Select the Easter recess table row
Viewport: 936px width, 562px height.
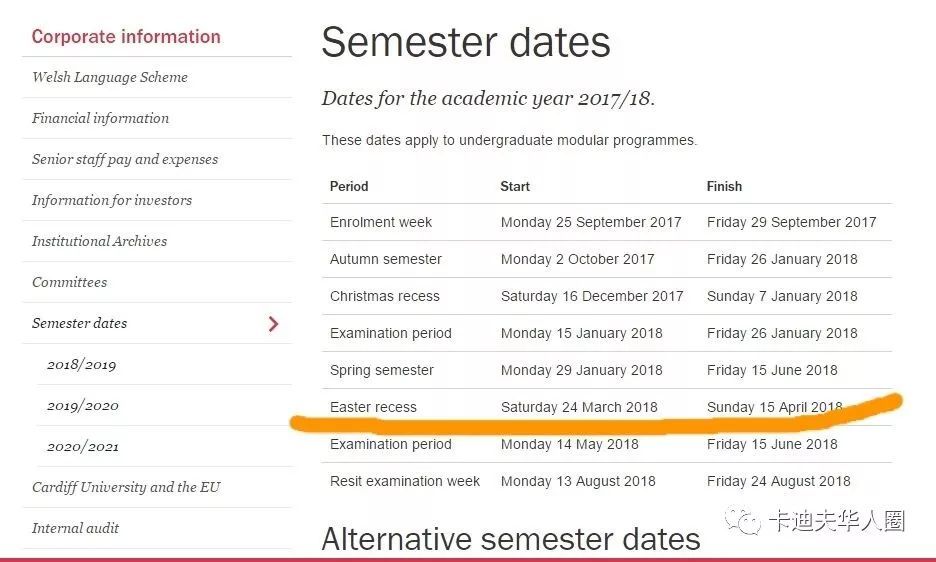[x=606, y=407]
